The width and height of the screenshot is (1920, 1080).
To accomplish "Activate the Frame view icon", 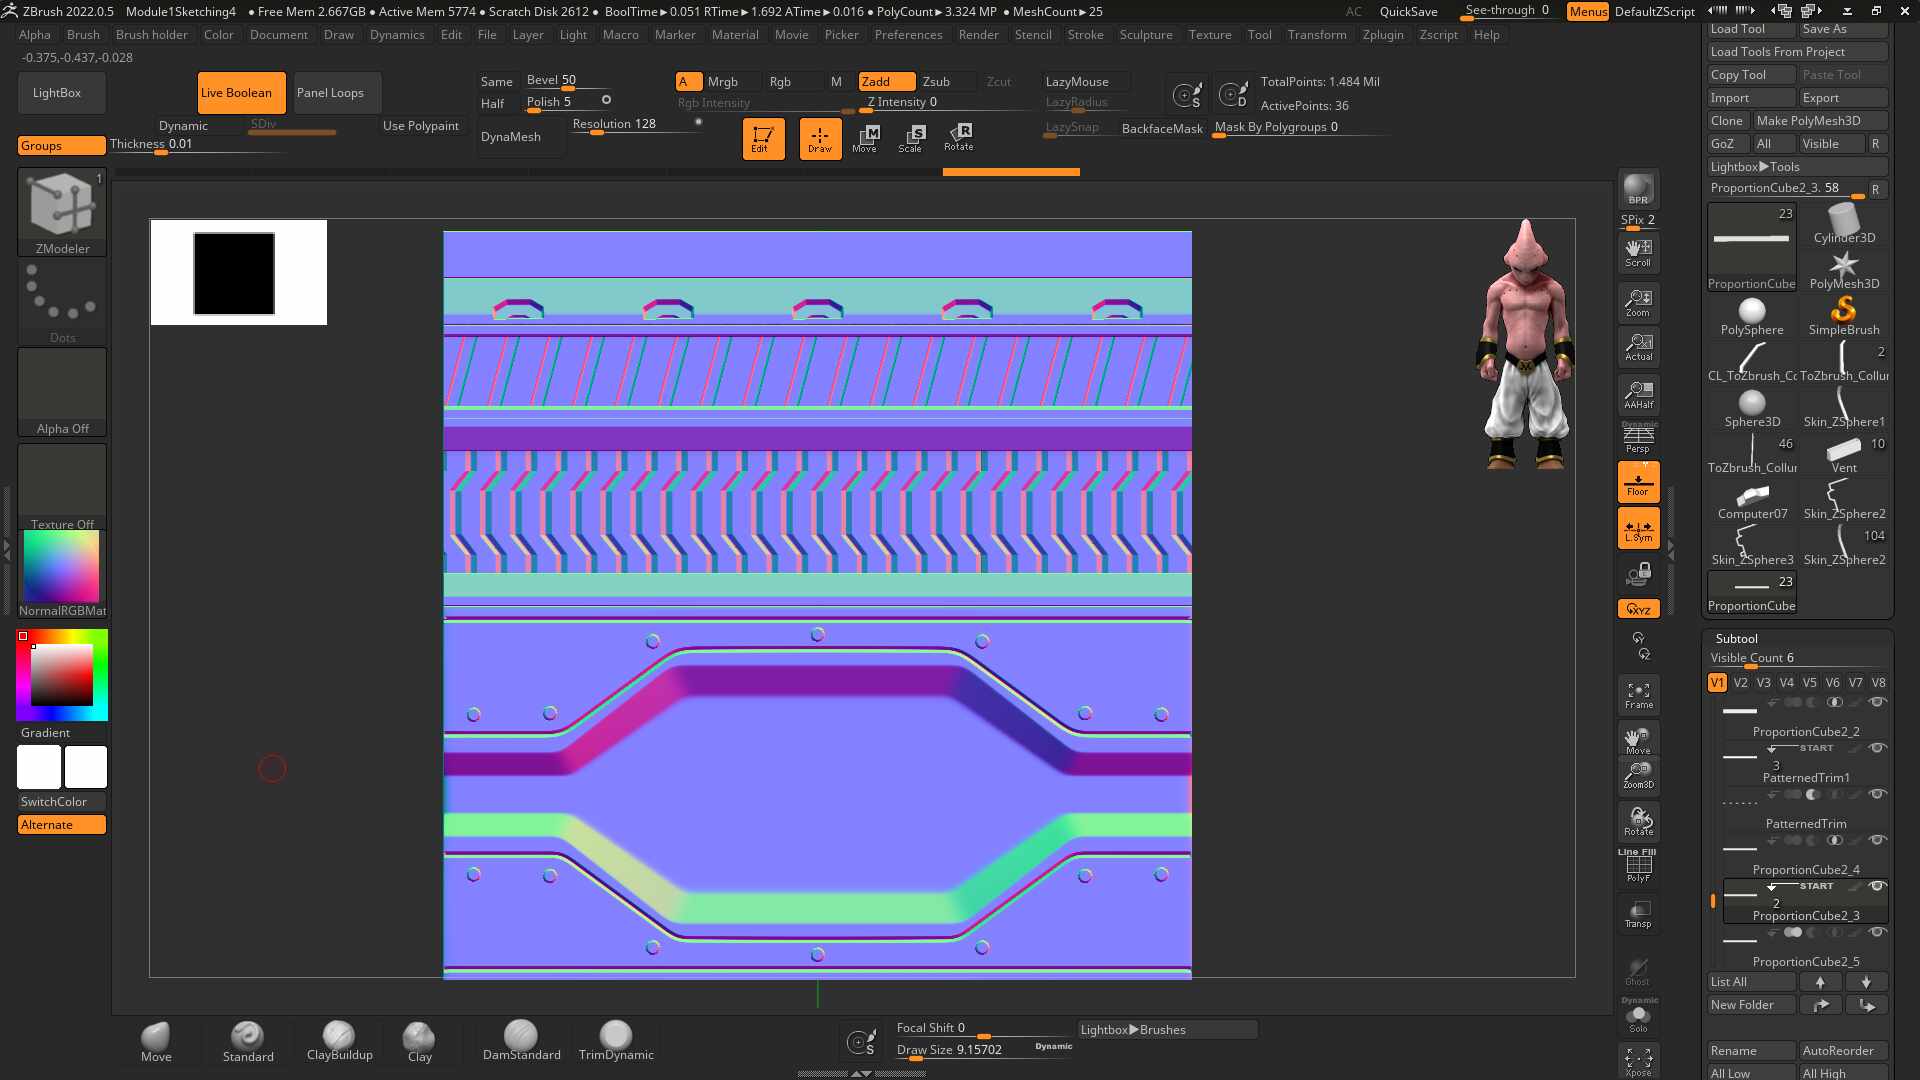I will tap(1638, 695).
